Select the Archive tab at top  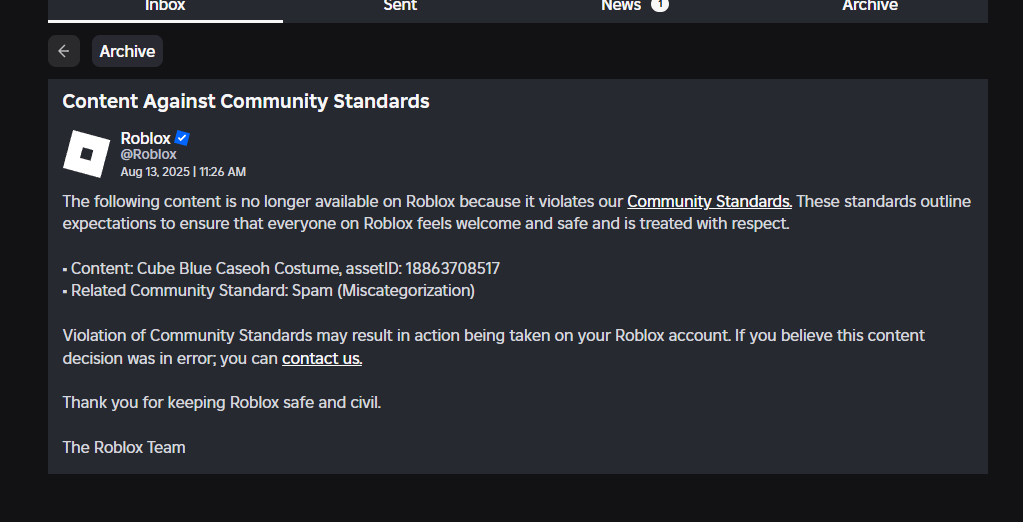869,6
